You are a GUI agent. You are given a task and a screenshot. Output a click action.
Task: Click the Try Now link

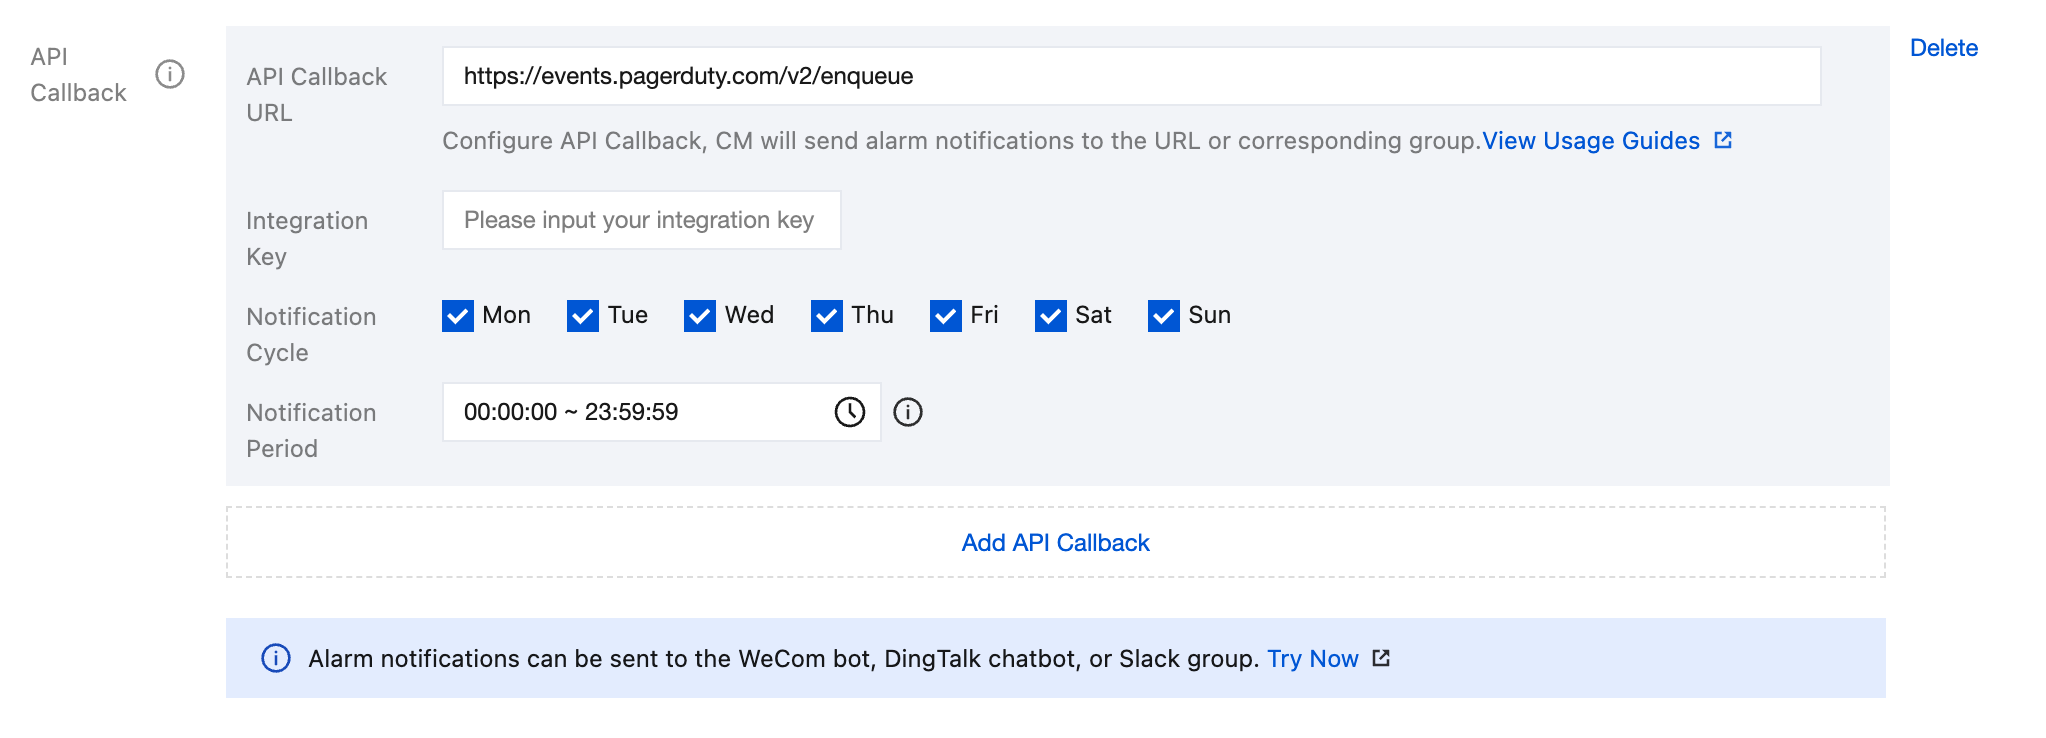[1312, 659]
